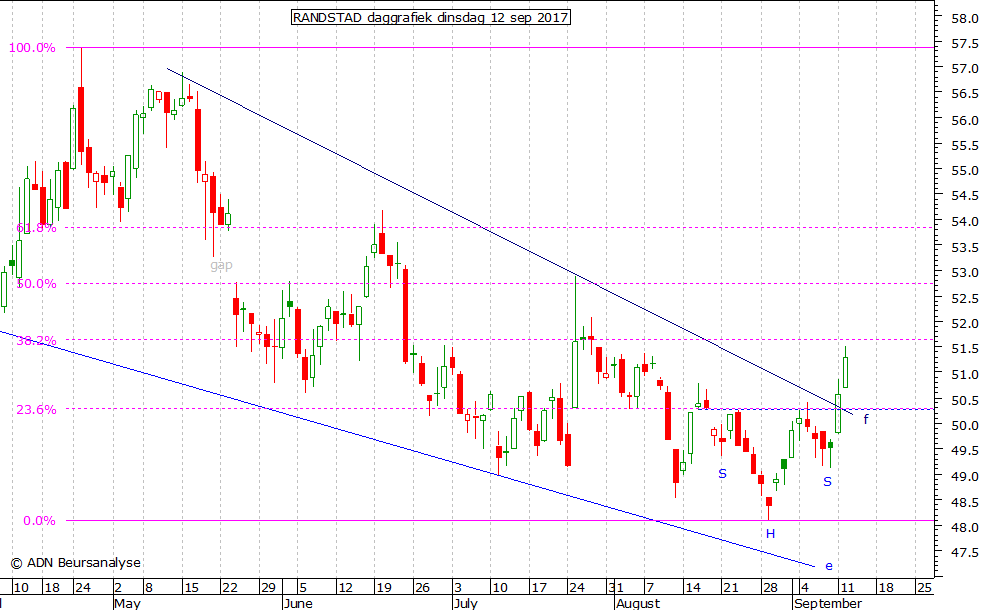Viewport: 982px width, 610px height.
Task: Click the 49.0 price axis label
Action: [x=964, y=477]
